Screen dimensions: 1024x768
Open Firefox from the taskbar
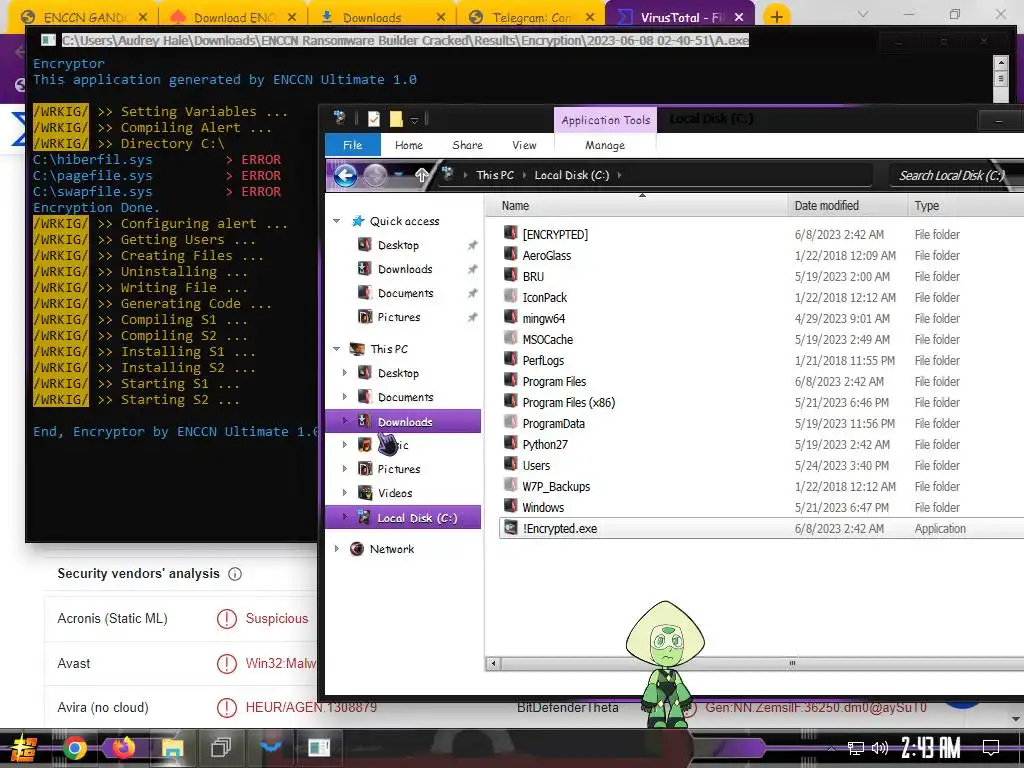123,748
